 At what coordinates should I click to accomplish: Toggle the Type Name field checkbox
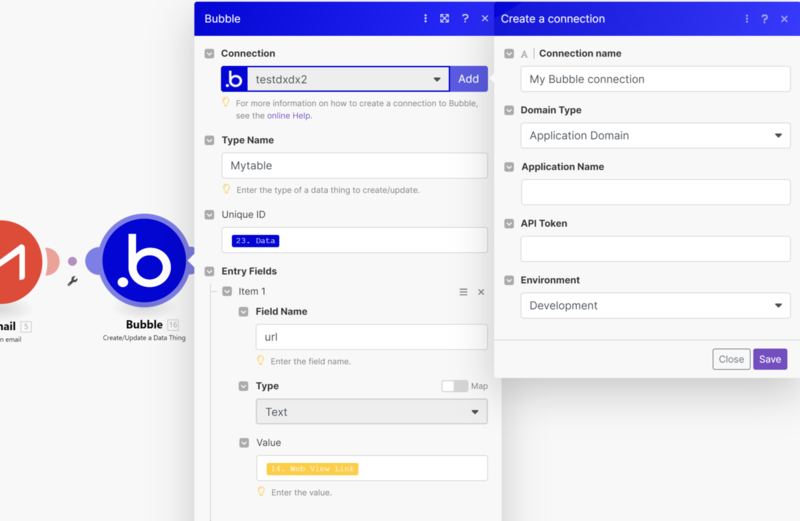(x=209, y=140)
